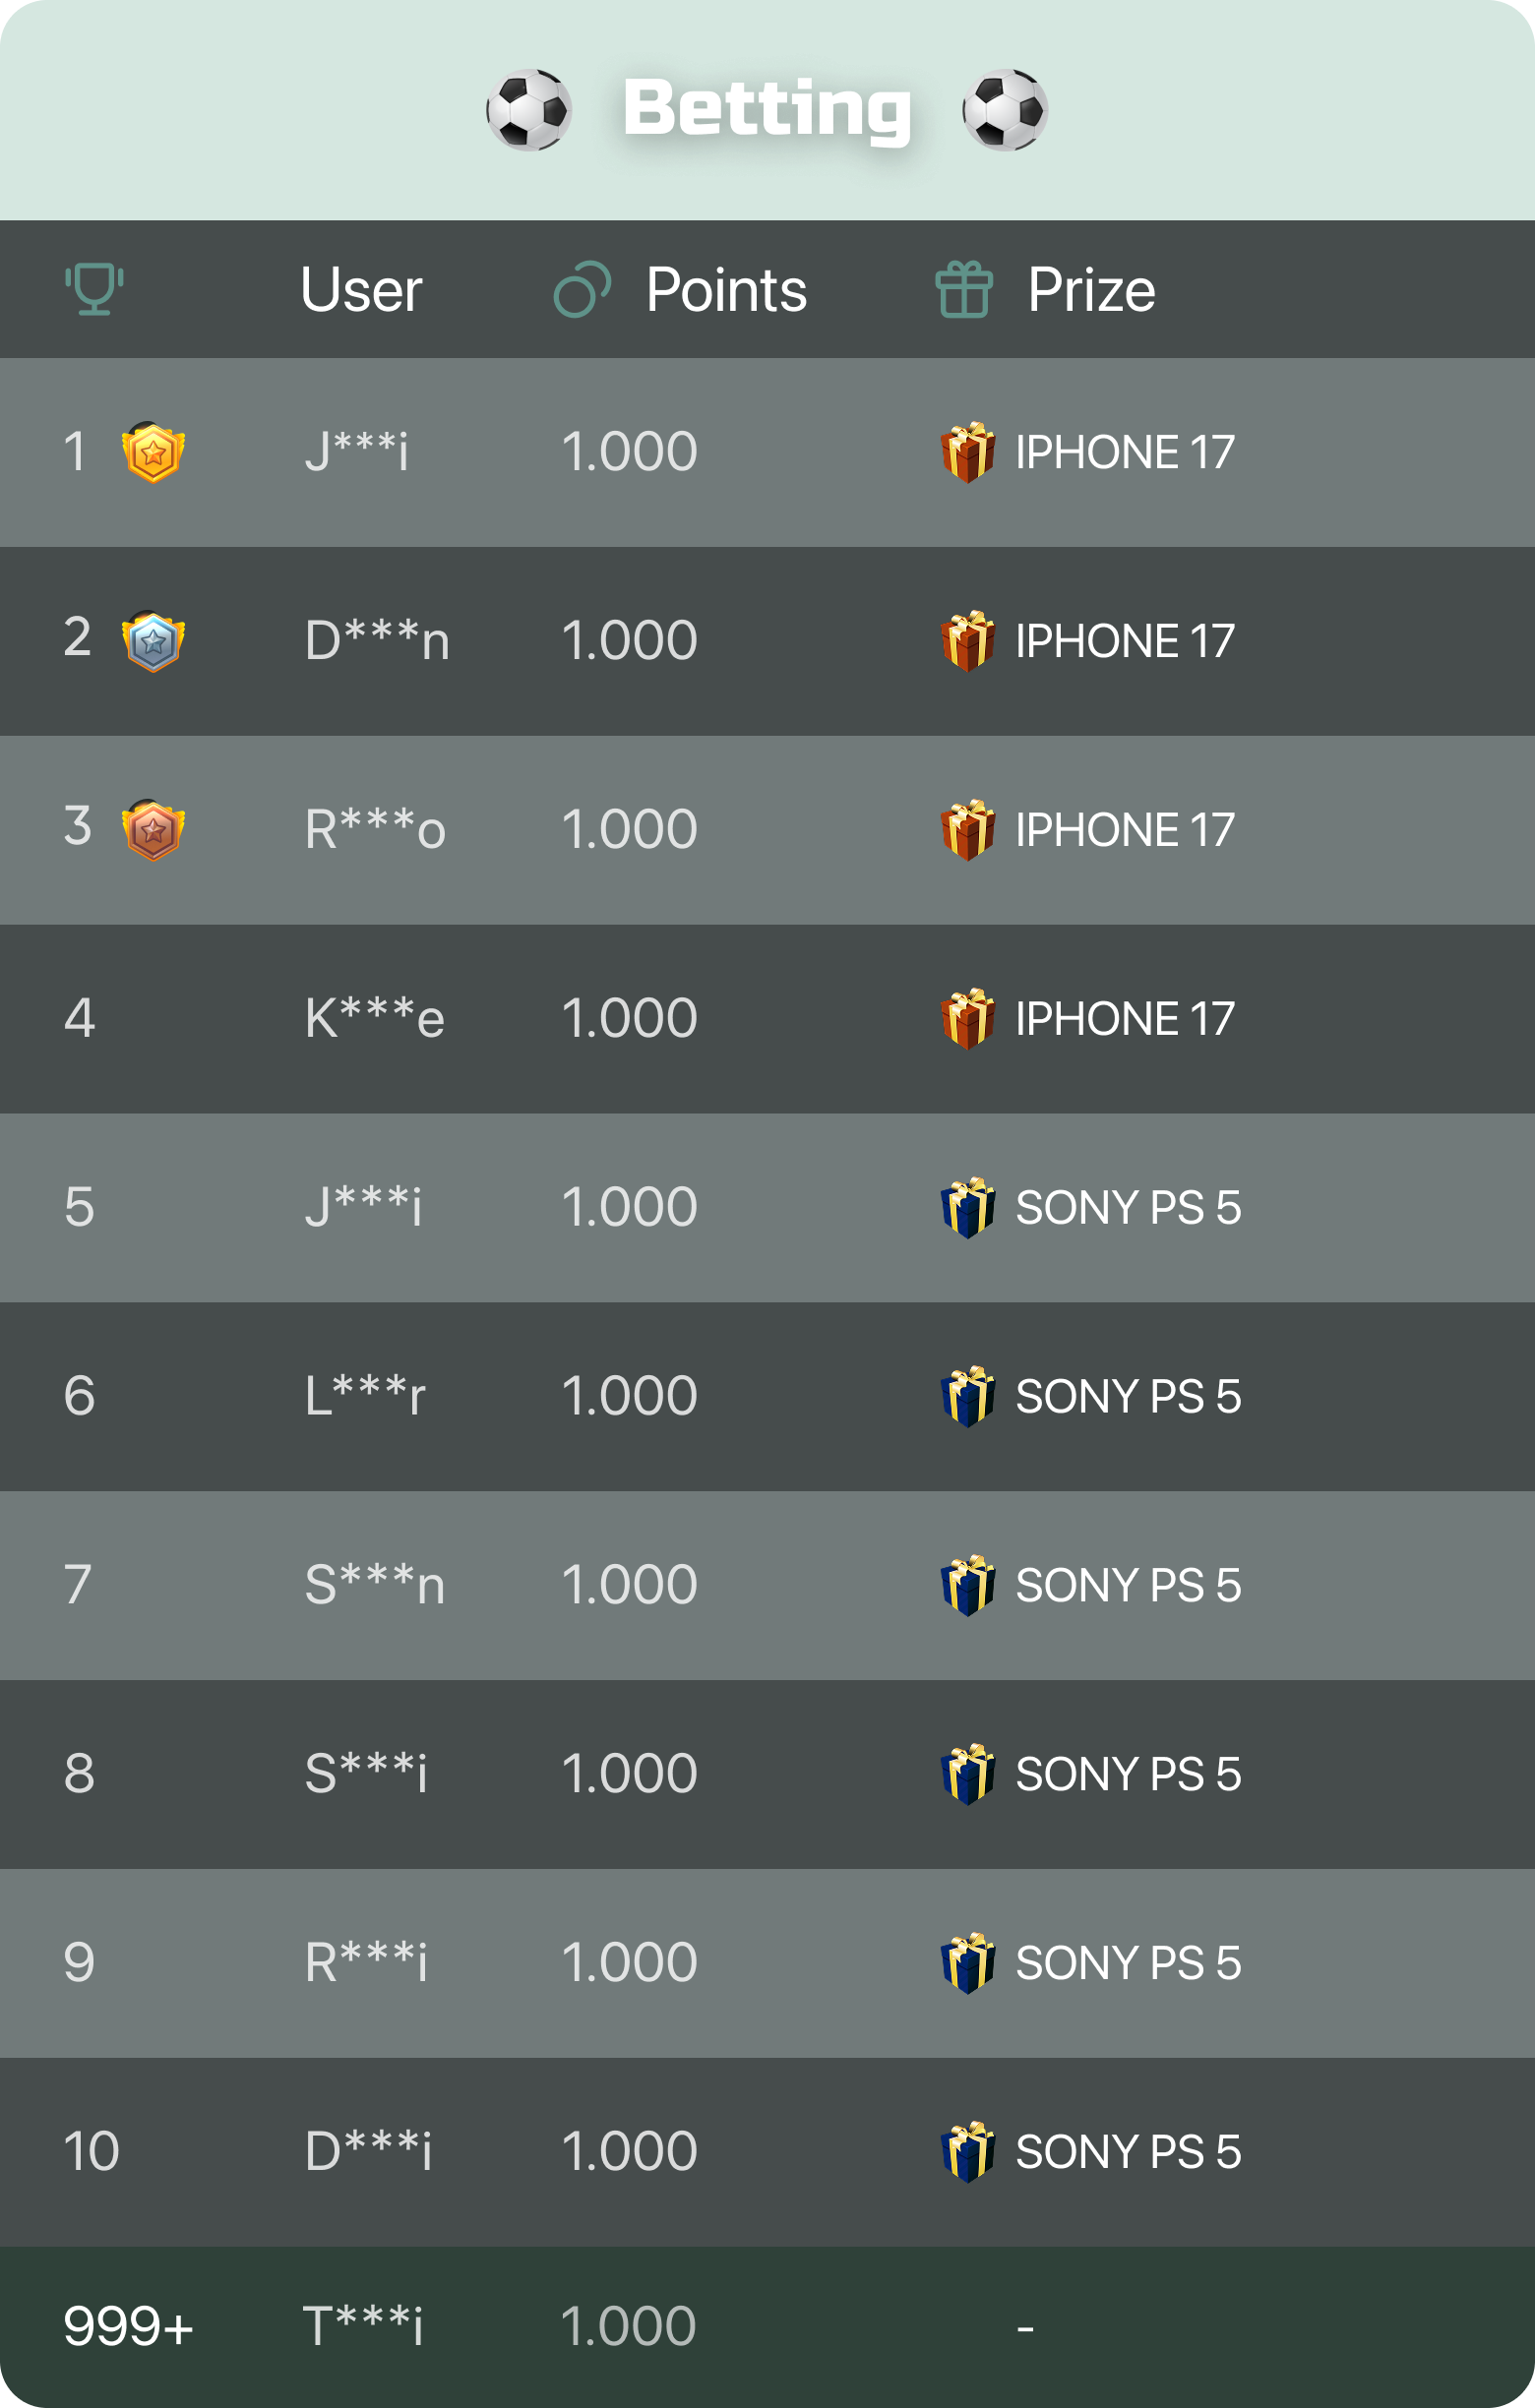
Task: Click the User column header
Action: click(361, 290)
